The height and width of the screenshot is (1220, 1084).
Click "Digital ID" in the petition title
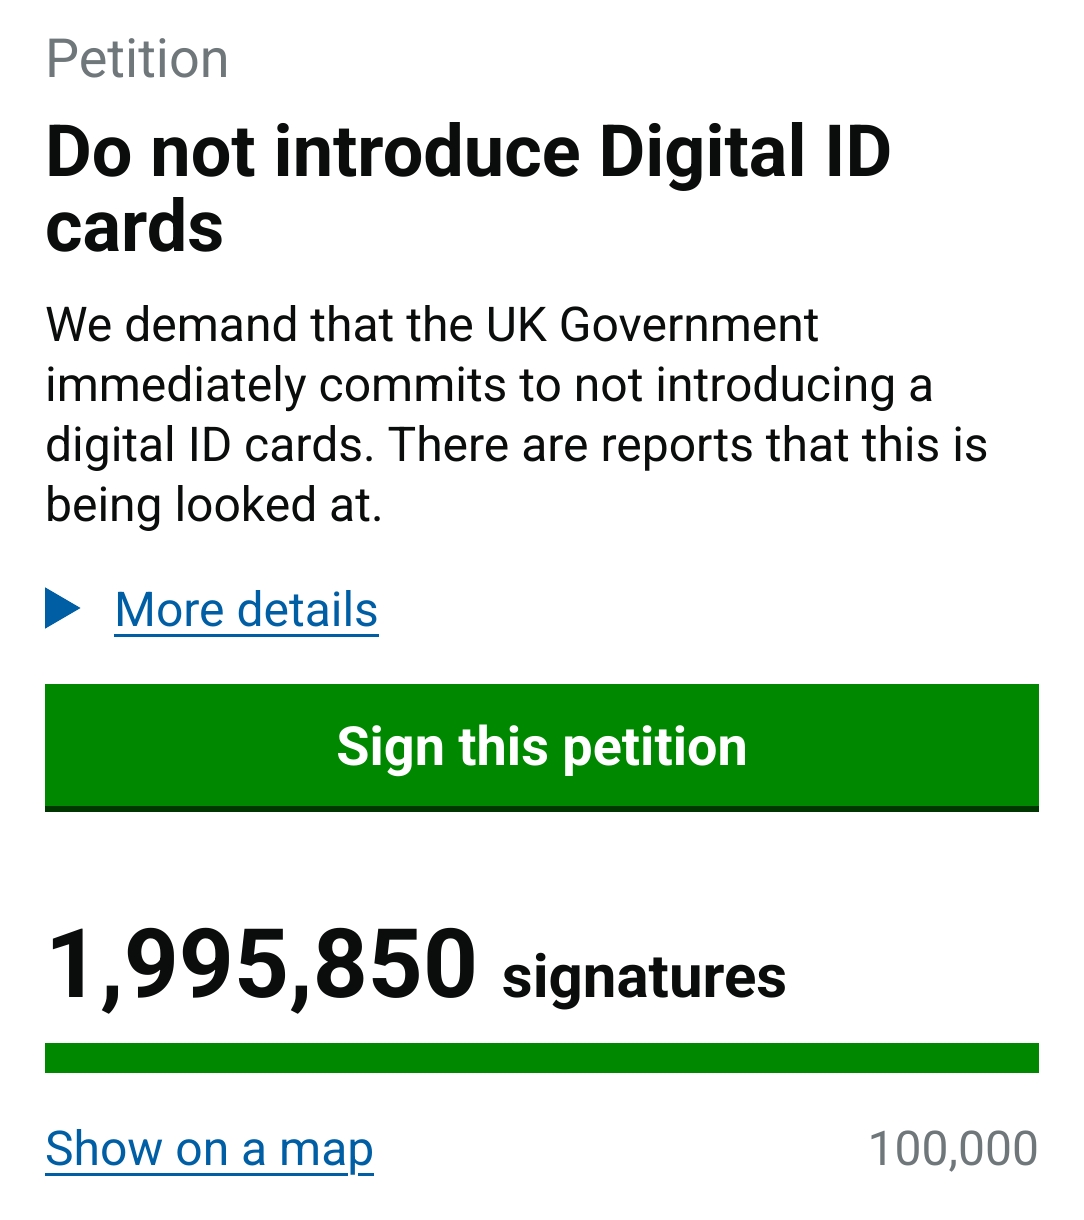[744, 152]
